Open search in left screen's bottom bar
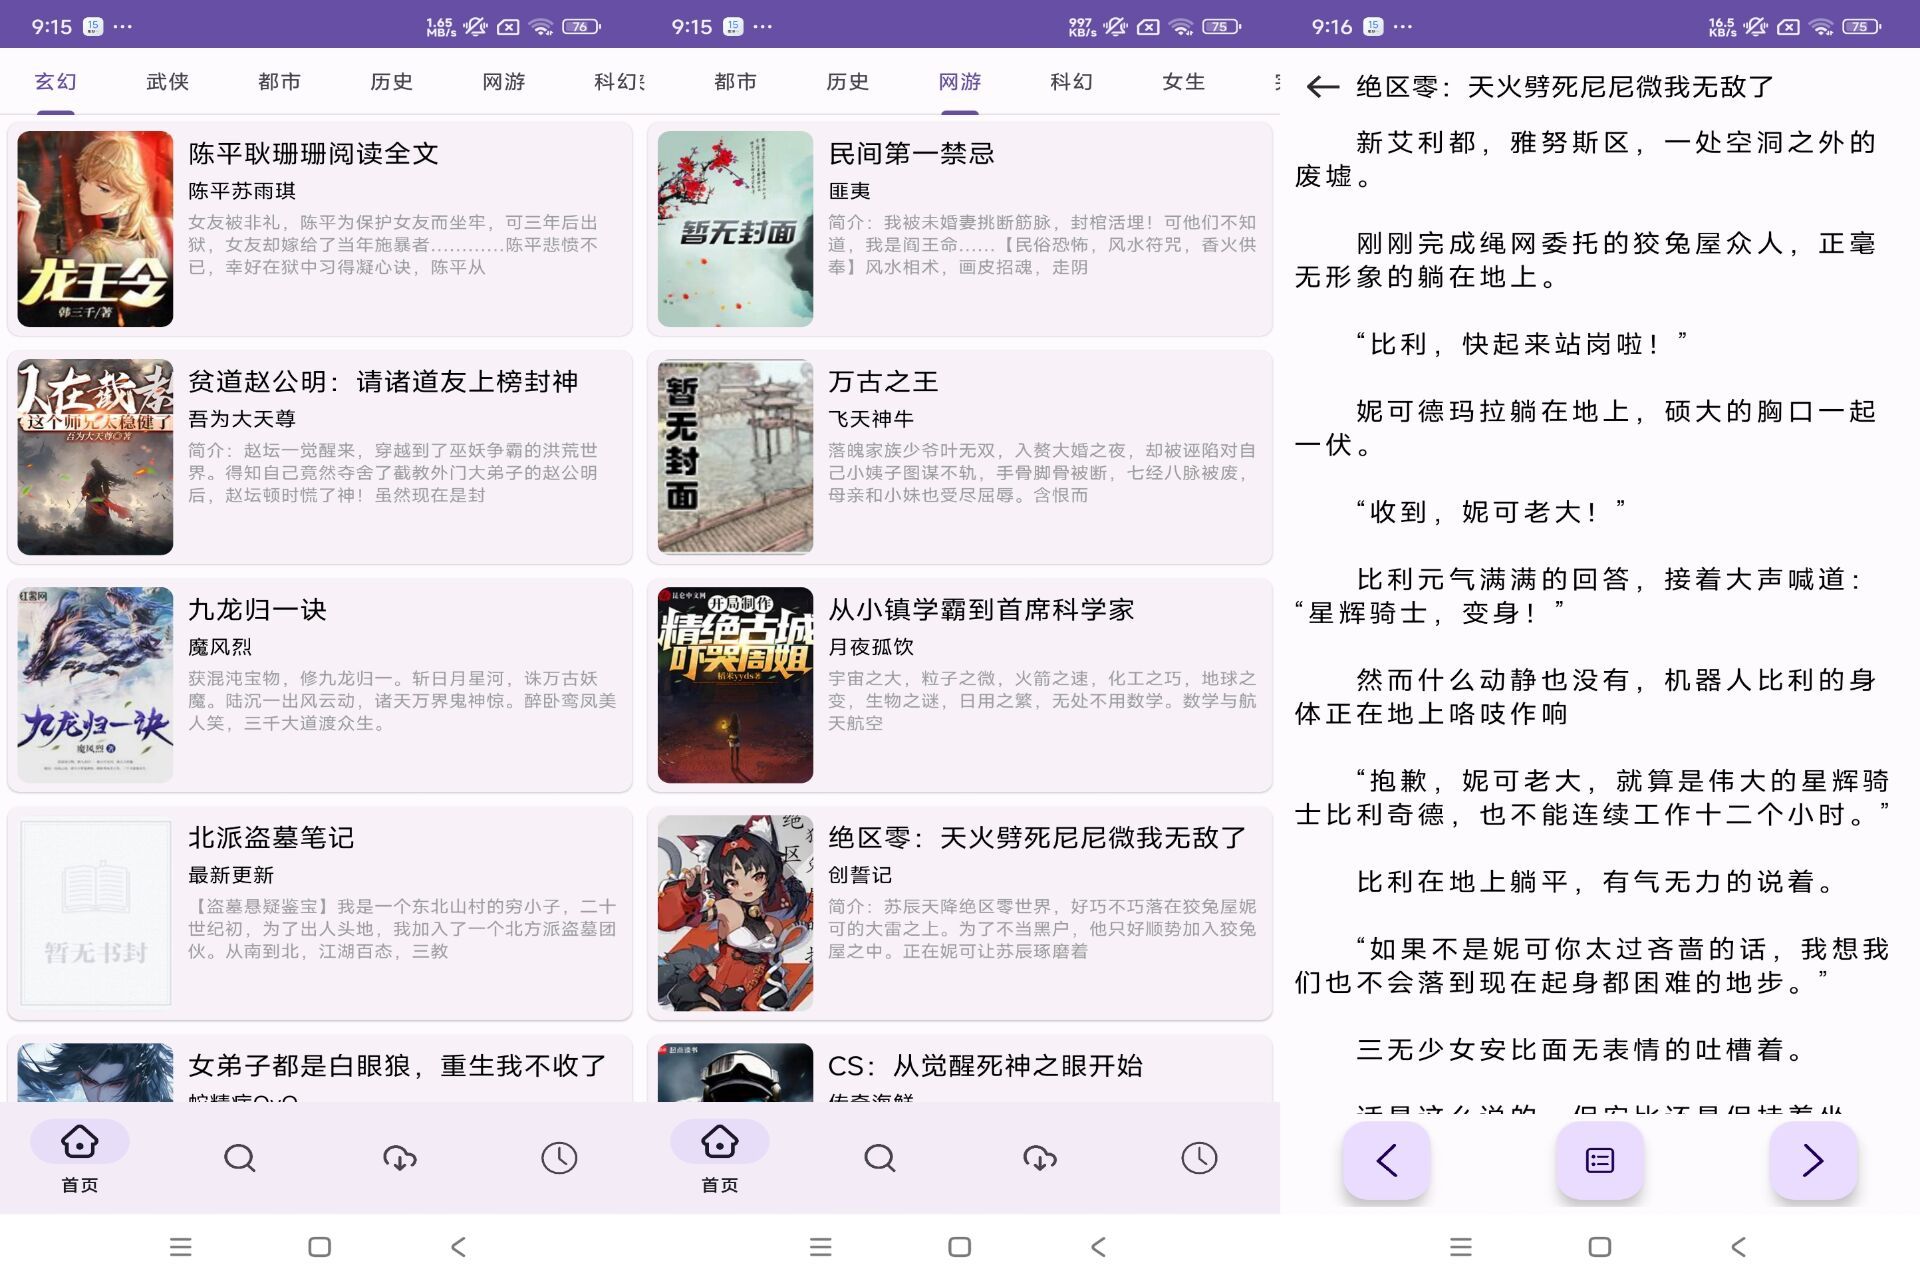The height and width of the screenshot is (1280, 1920). coord(239,1158)
